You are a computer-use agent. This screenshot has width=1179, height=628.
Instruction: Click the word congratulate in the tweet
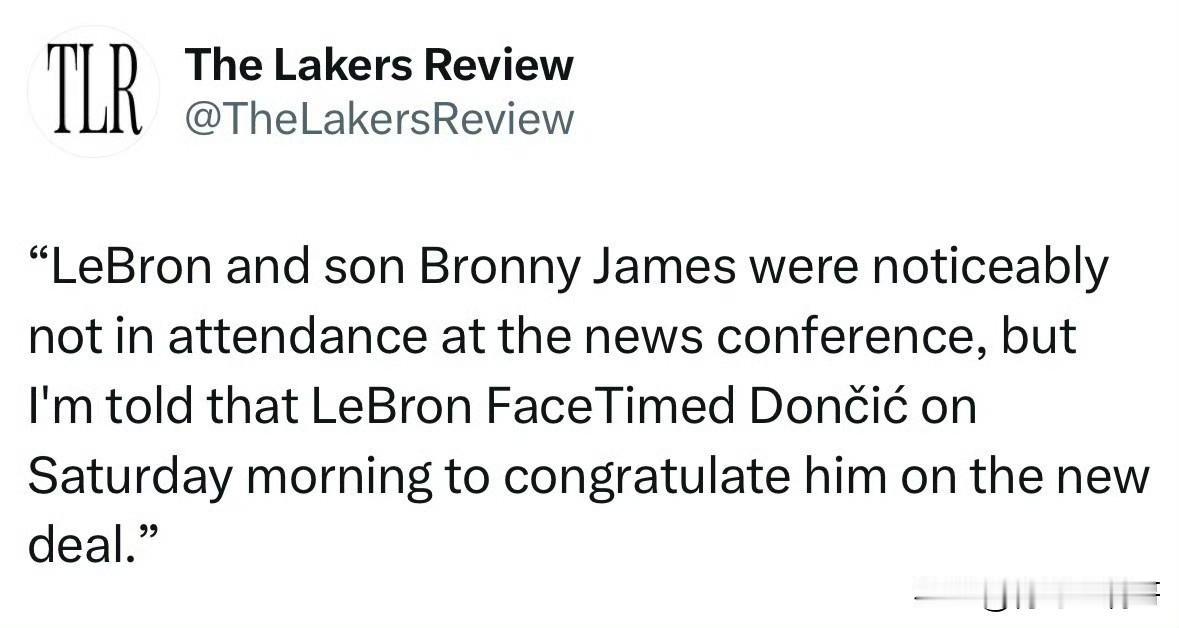pyautogui.click(x=647, y=478)
